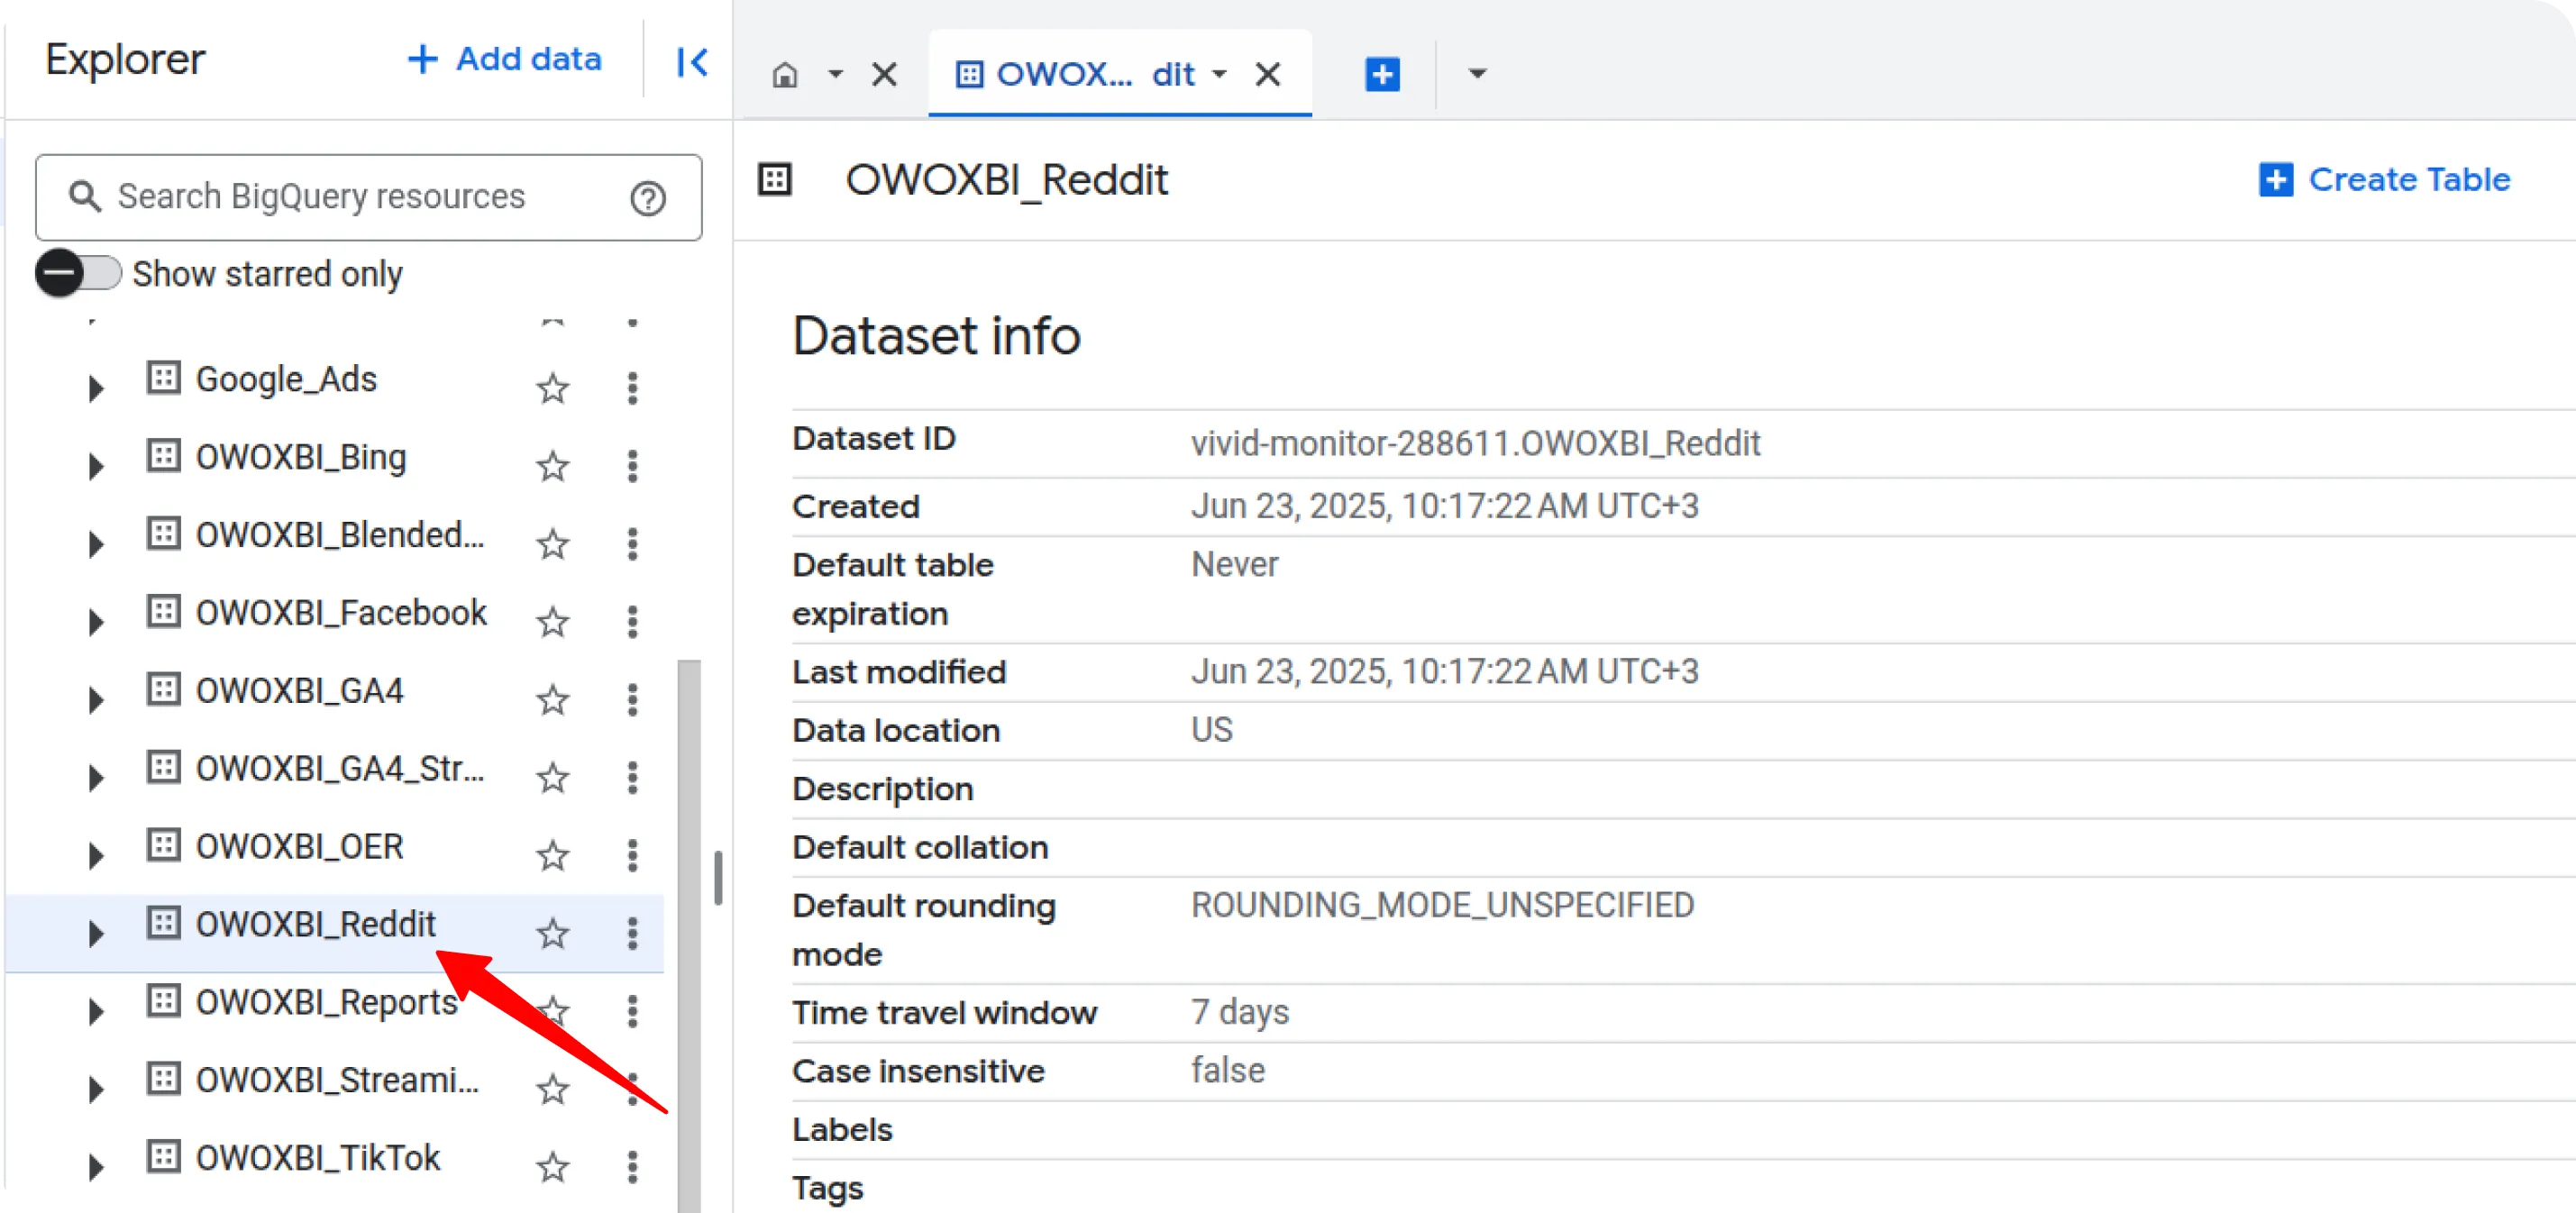The width and height of the screenshot is (2576, 1213).
Task: Expand the OWOXBI_Reddit dataset tree
Action: pyautogui.click(x=95, y=933)
